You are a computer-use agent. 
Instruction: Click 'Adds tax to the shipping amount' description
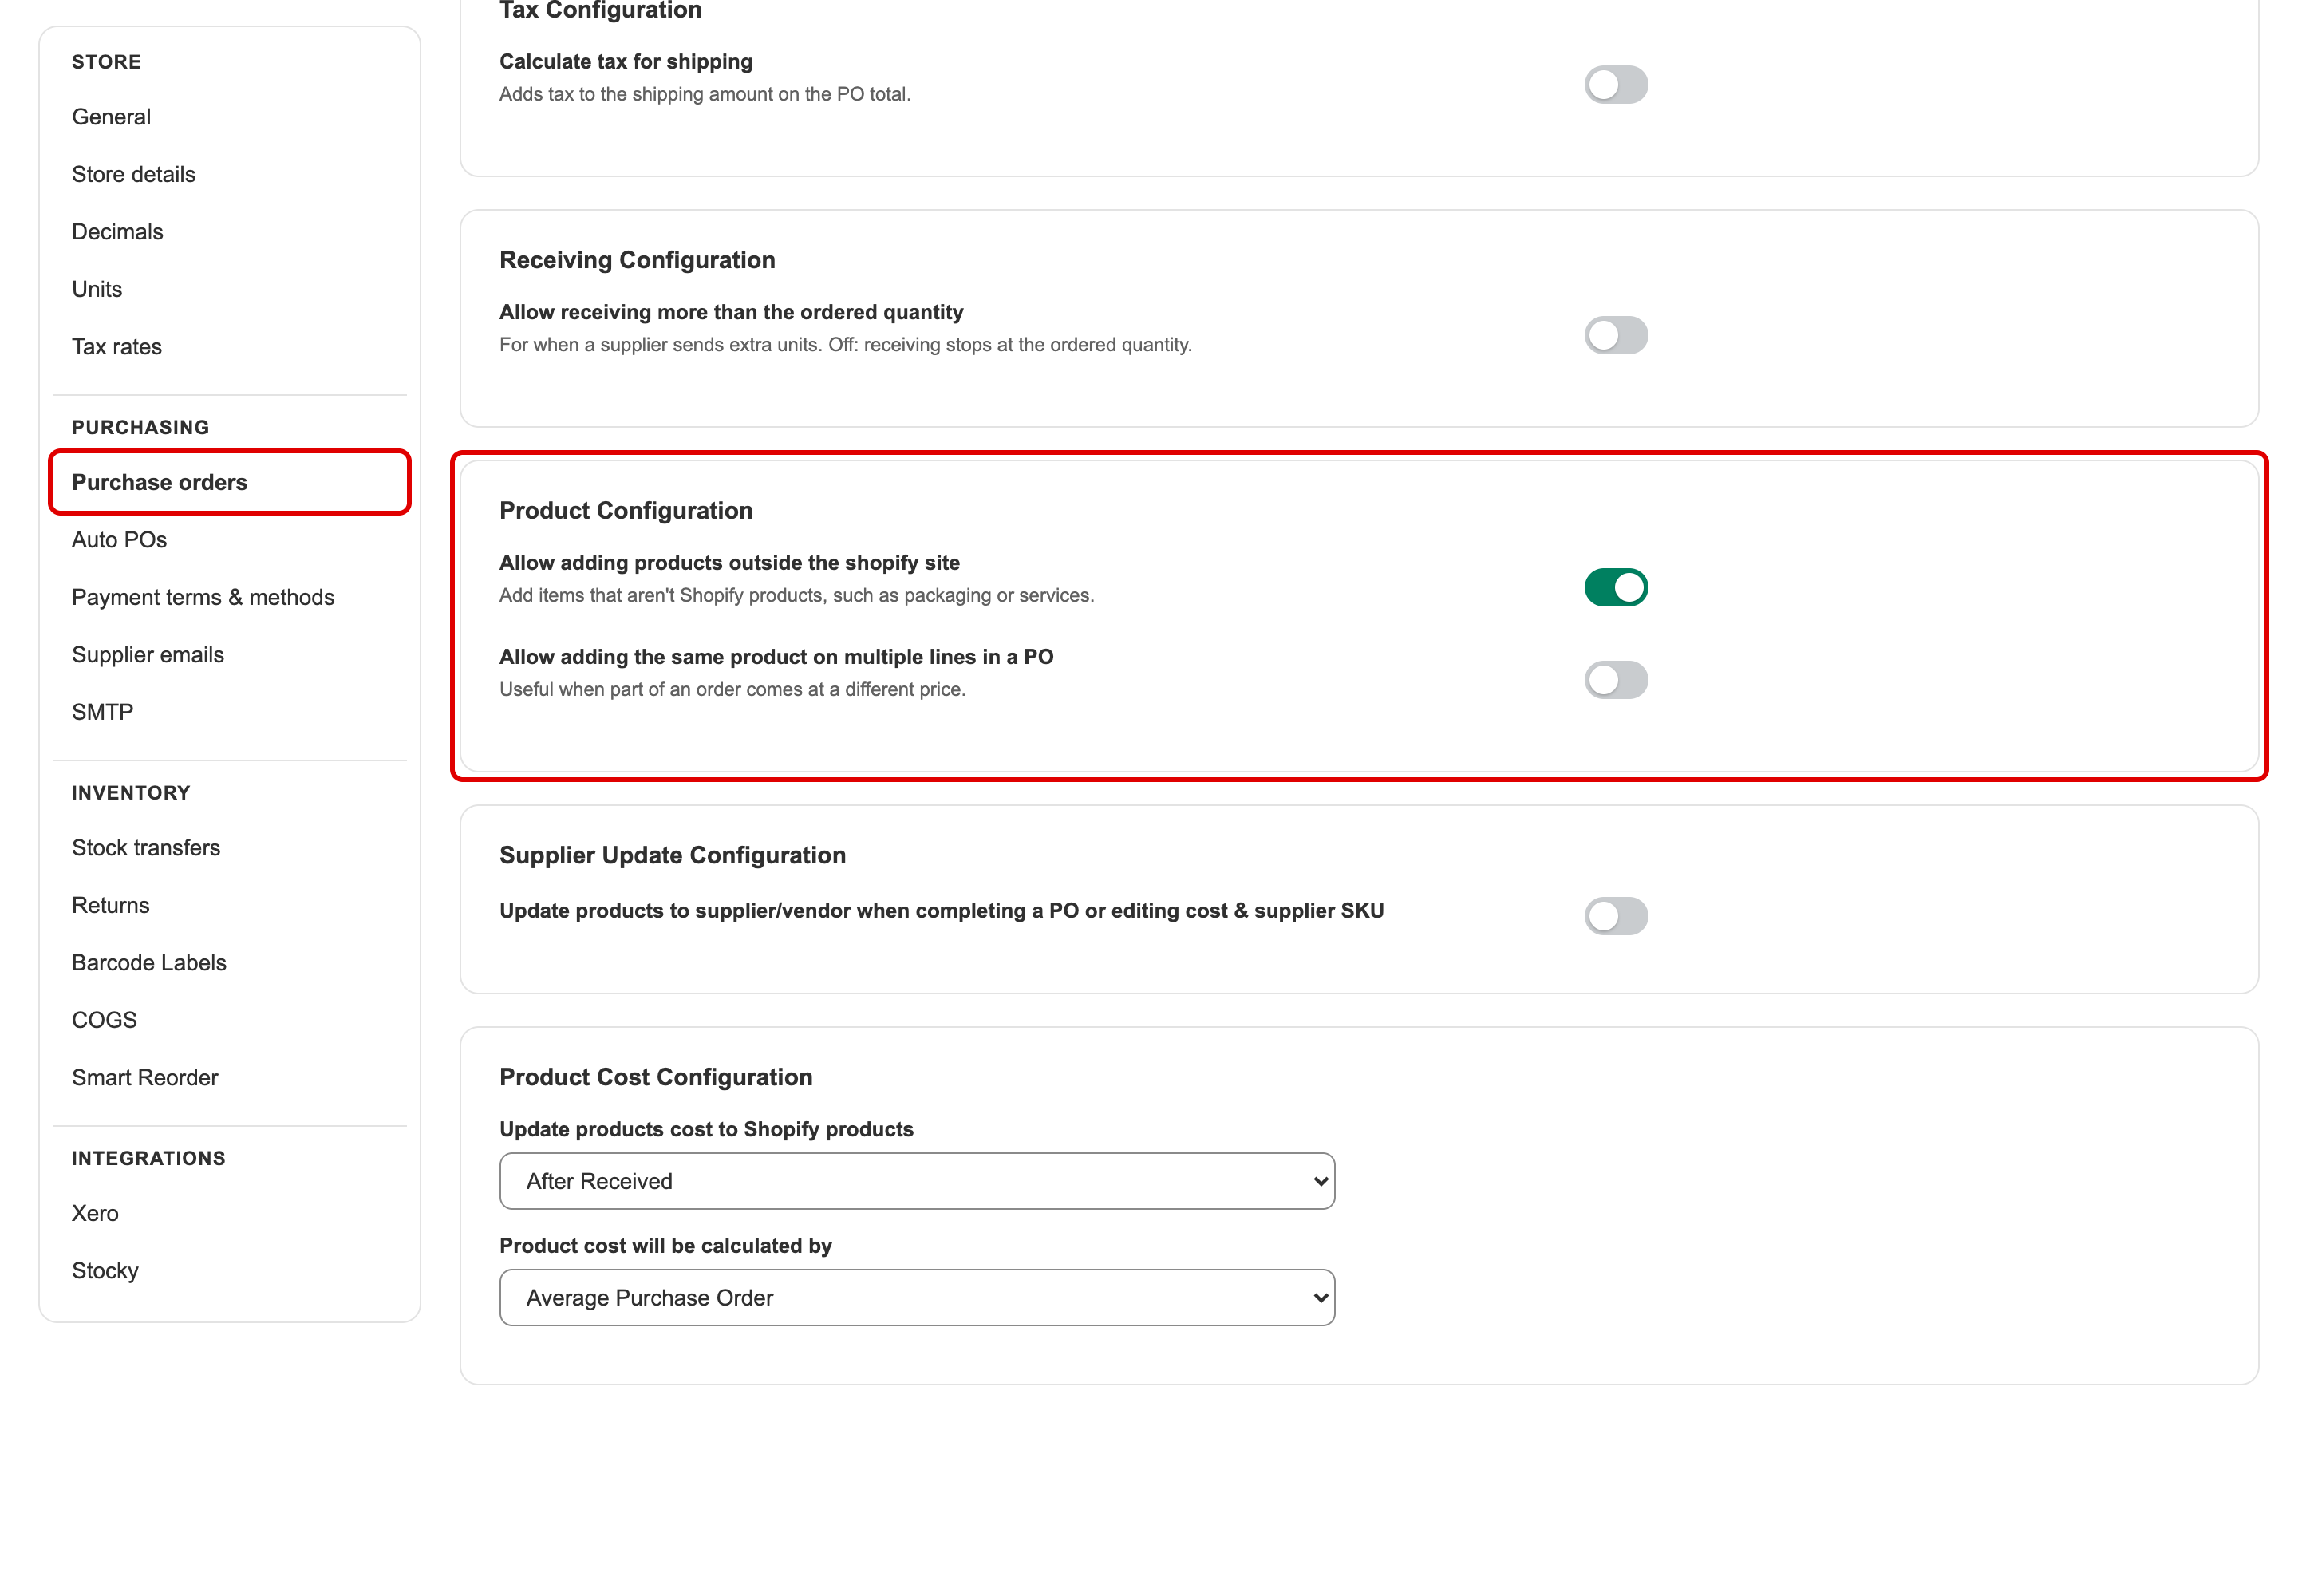point(705,94)
